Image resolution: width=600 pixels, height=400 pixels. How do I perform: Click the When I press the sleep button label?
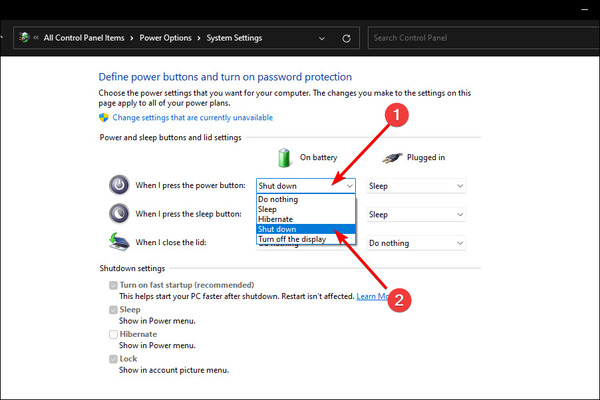point(188,214)
